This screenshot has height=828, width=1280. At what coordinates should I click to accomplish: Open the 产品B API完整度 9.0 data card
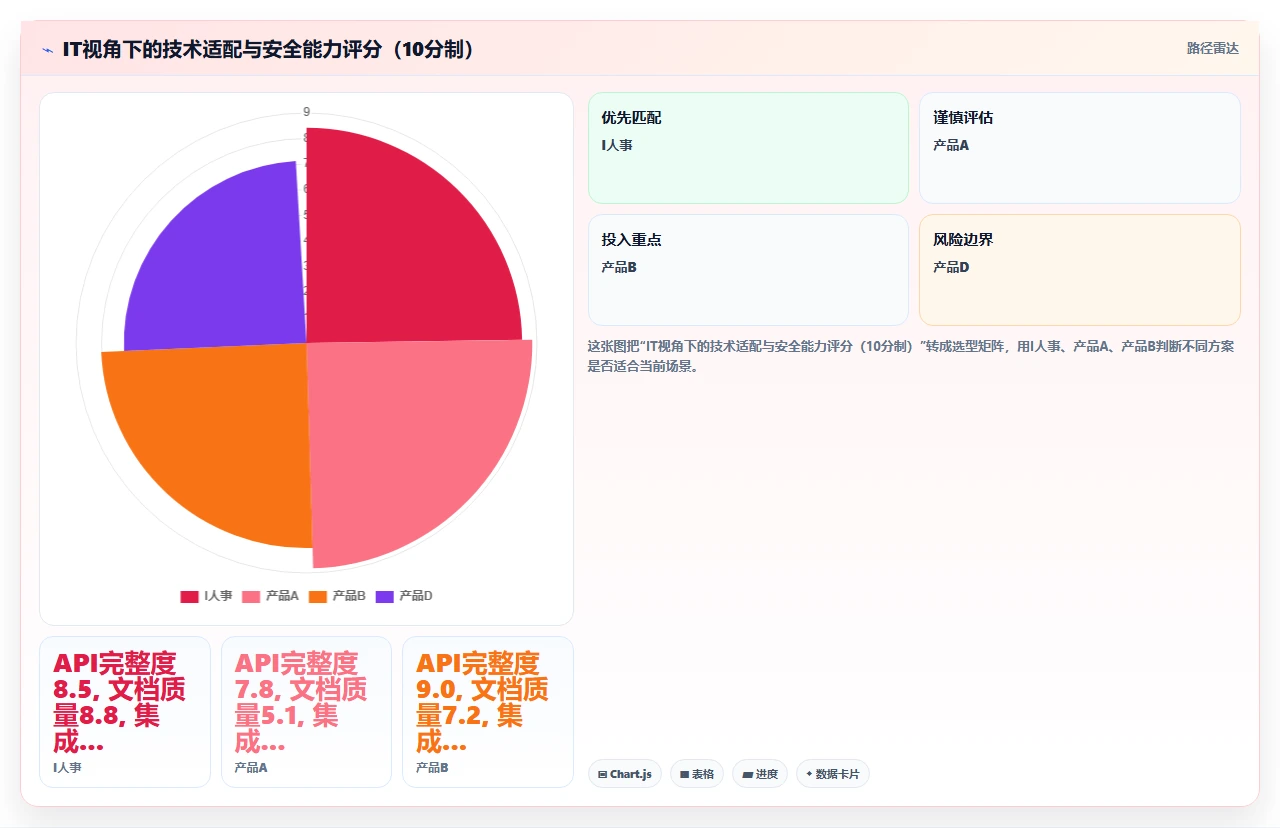click(488, 712)
